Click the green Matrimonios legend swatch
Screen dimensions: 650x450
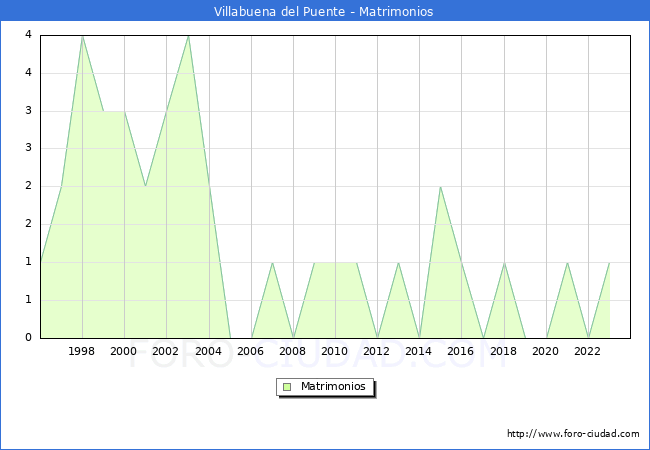click(287, 386)
